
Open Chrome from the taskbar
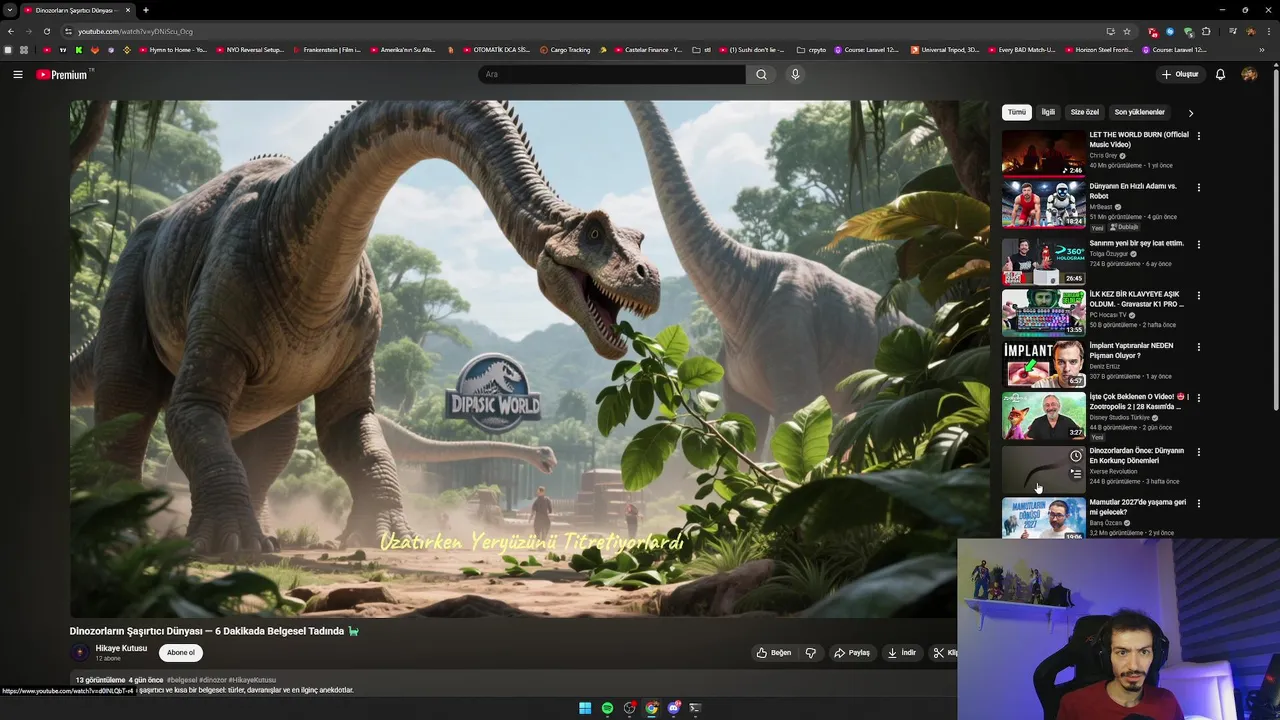[651, 708]
